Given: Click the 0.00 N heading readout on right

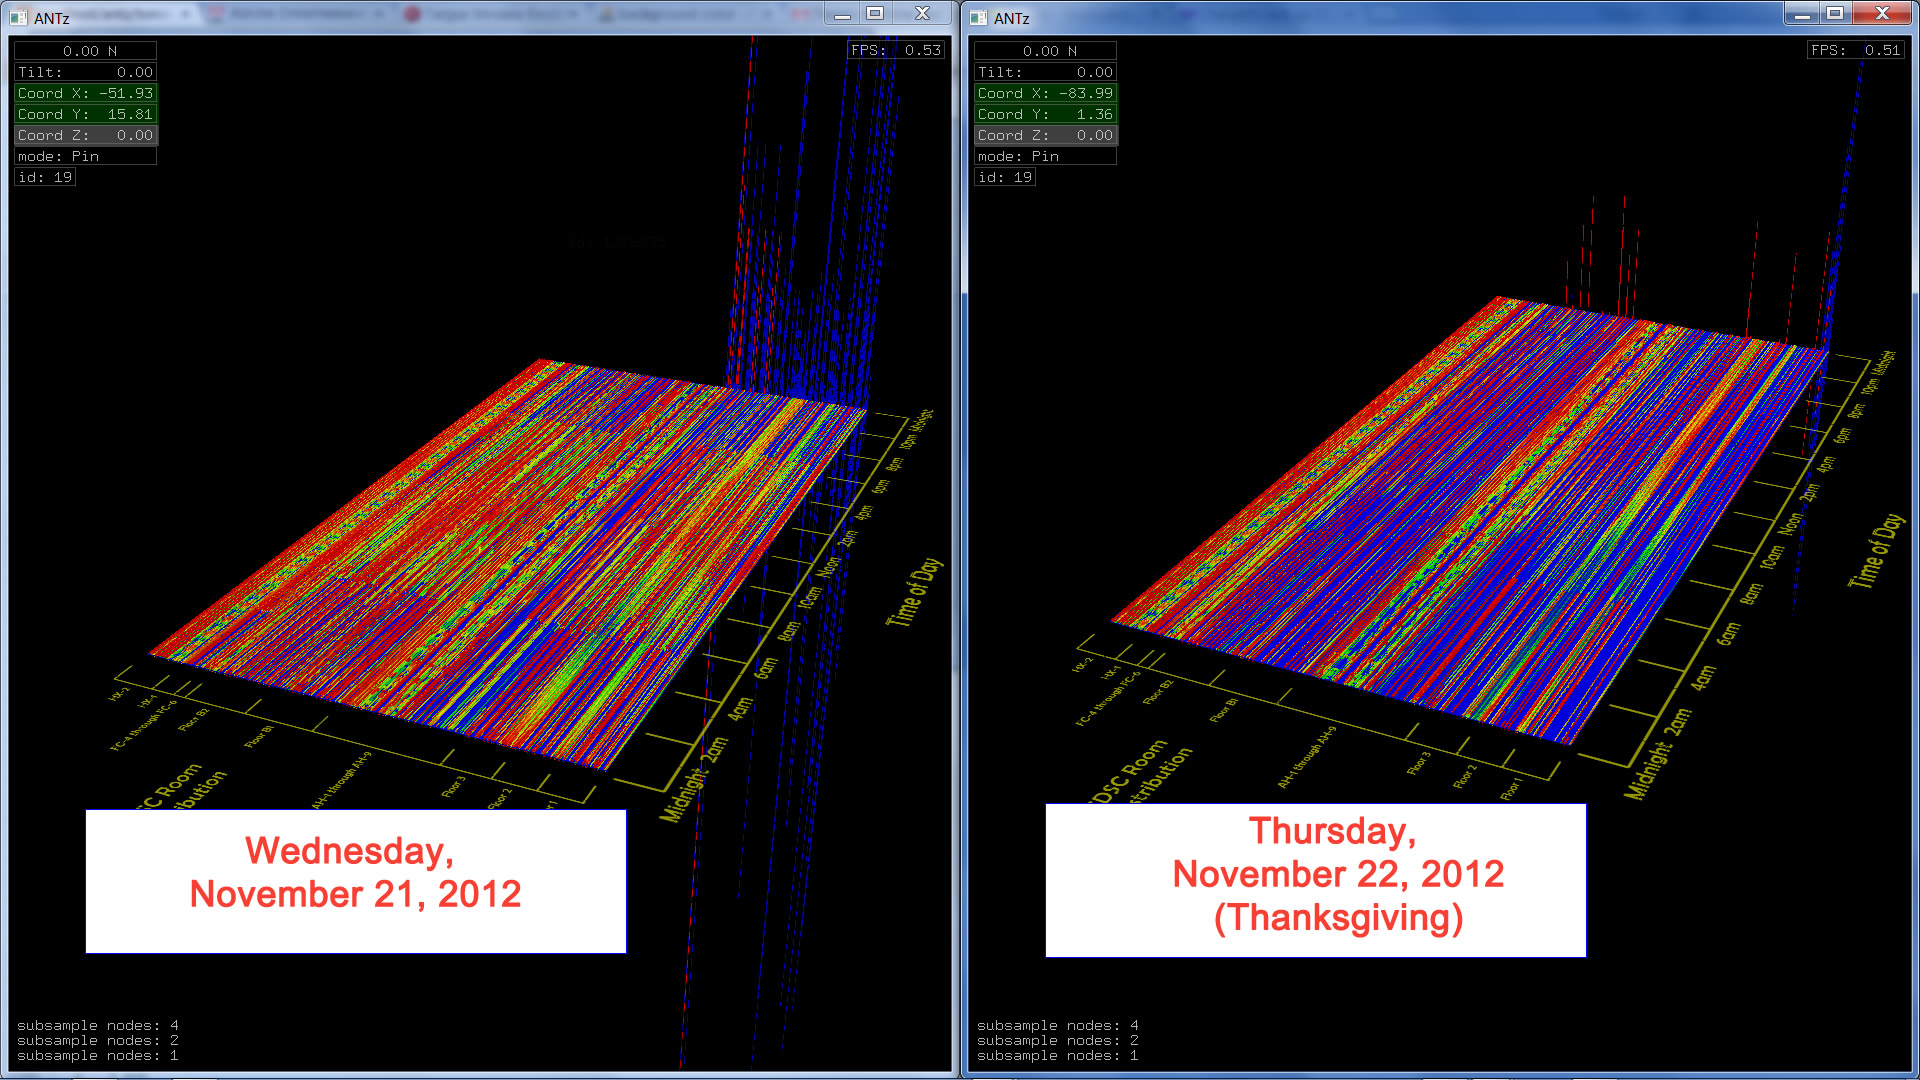Looking at the screenshot, I should click(x=1045, y=51).
